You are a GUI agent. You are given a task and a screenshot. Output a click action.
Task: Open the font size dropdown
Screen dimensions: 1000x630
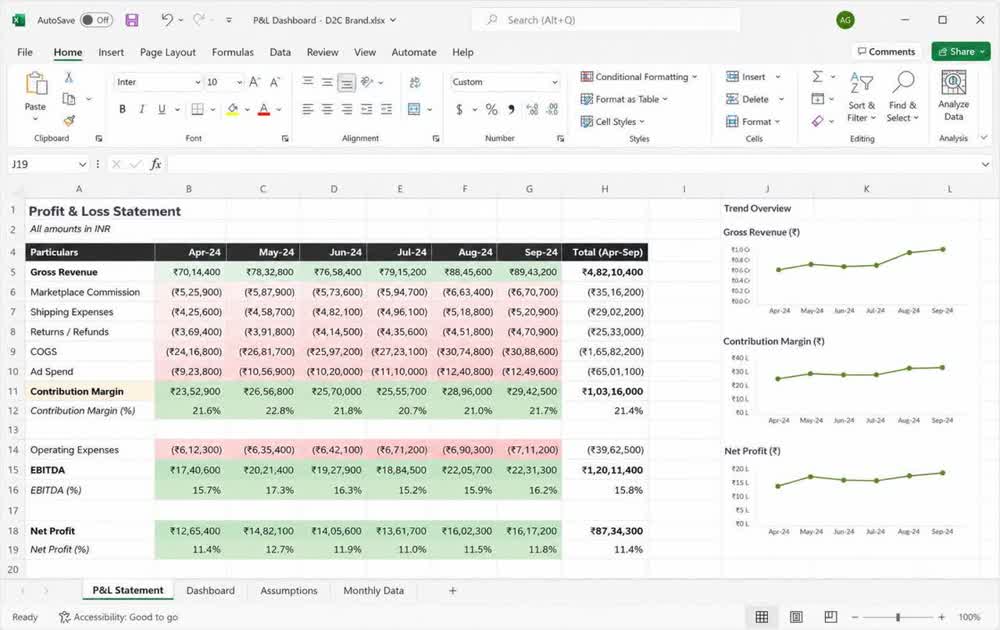pos(239,82)
